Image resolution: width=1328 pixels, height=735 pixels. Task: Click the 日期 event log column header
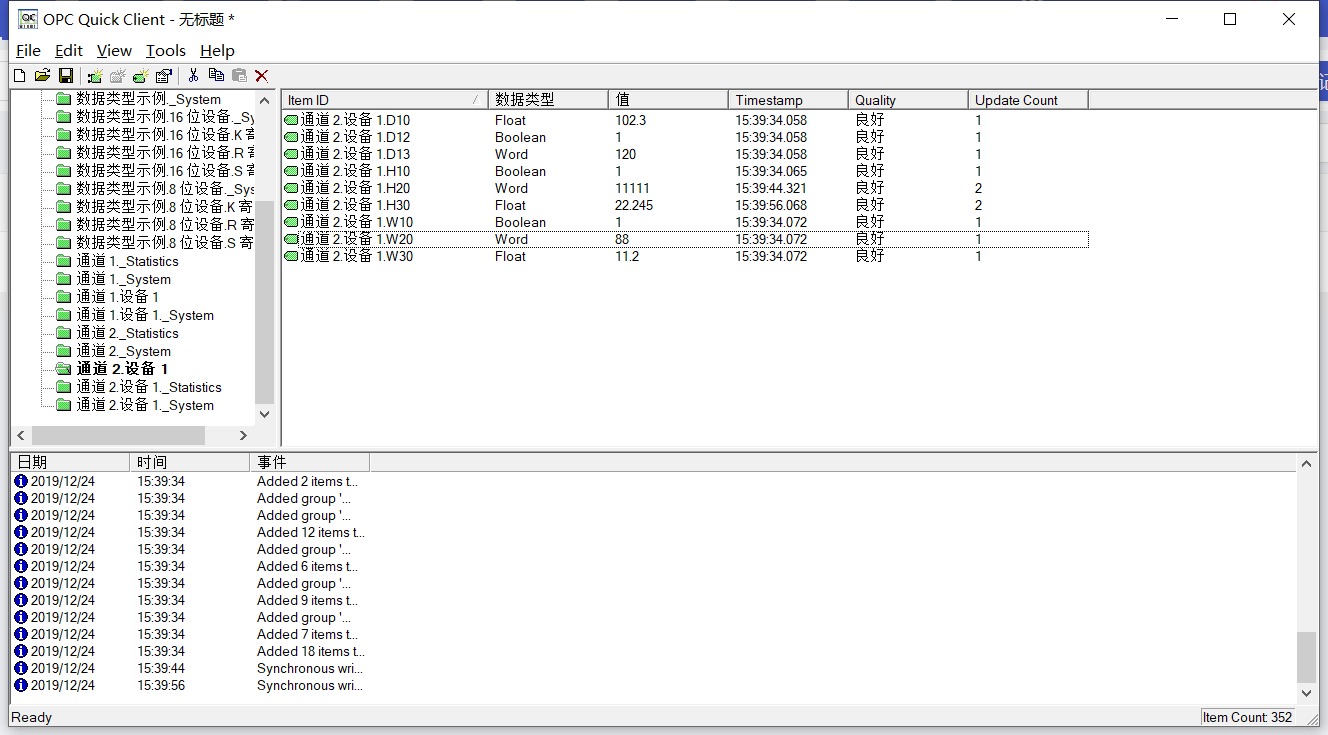pyautogui.click(x=70, y=462)
